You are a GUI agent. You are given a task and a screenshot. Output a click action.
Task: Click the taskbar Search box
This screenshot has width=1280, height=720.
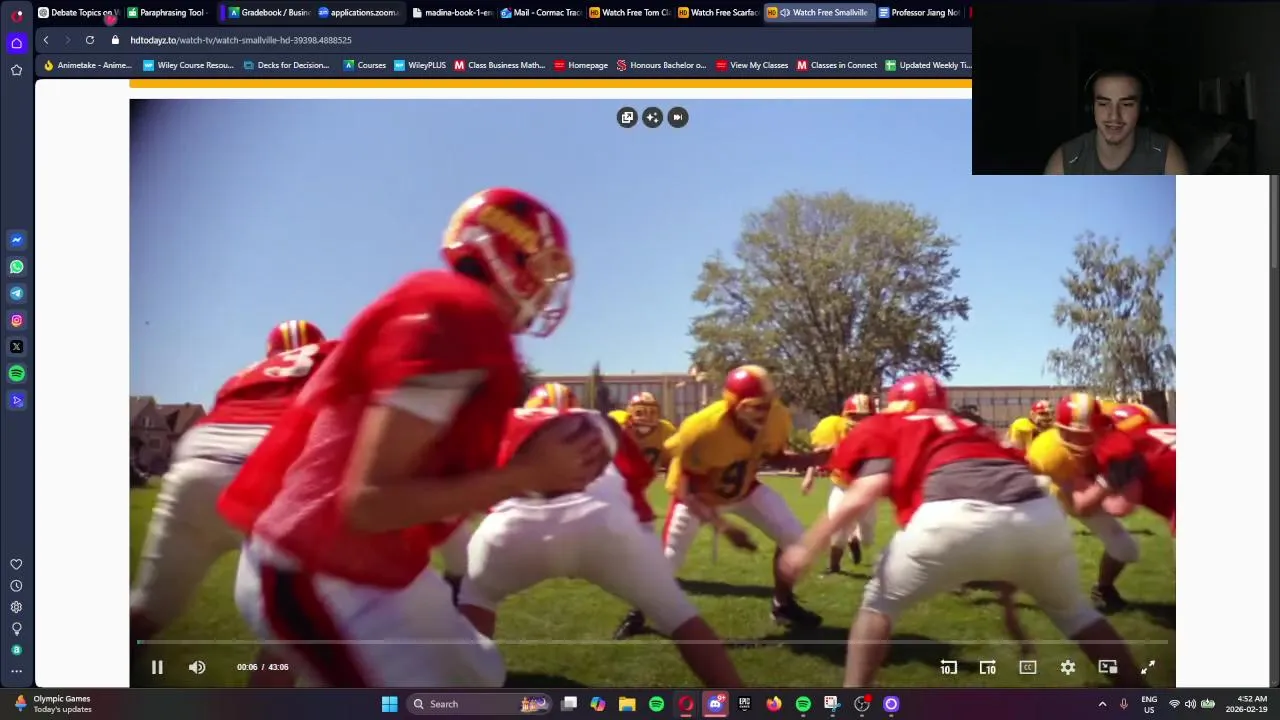point(480,704)
